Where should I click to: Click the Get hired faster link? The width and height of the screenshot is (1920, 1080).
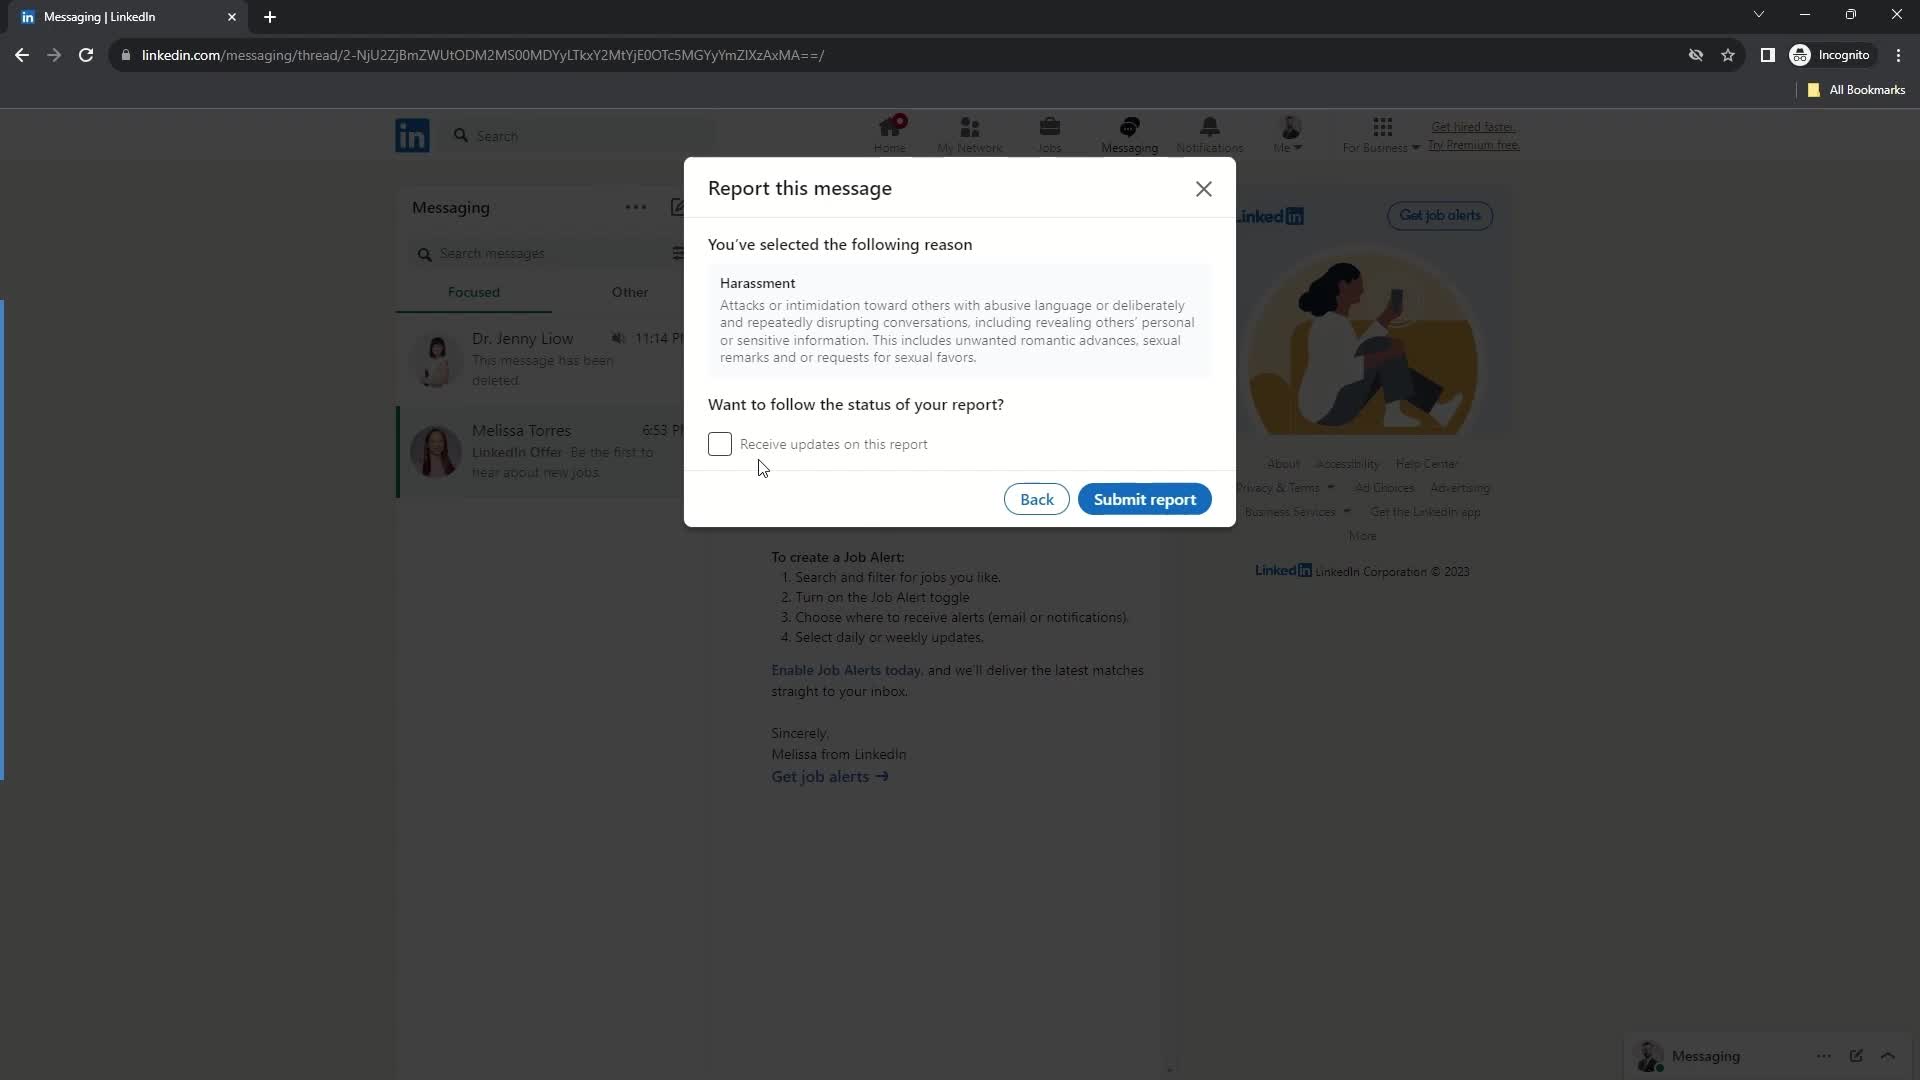point(1473,127)
